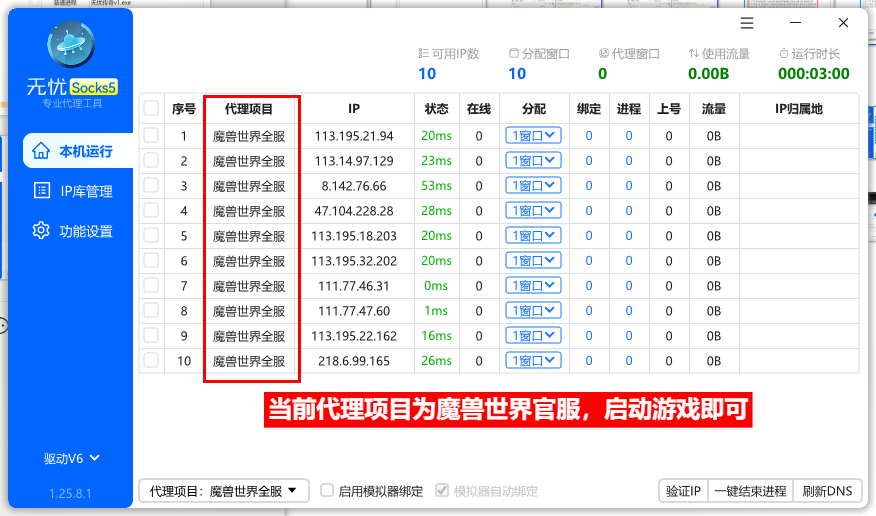Click the UFO logo of 无忧Socks5
876x516 pixels.
pyautogui.click(x=71, y=44)
